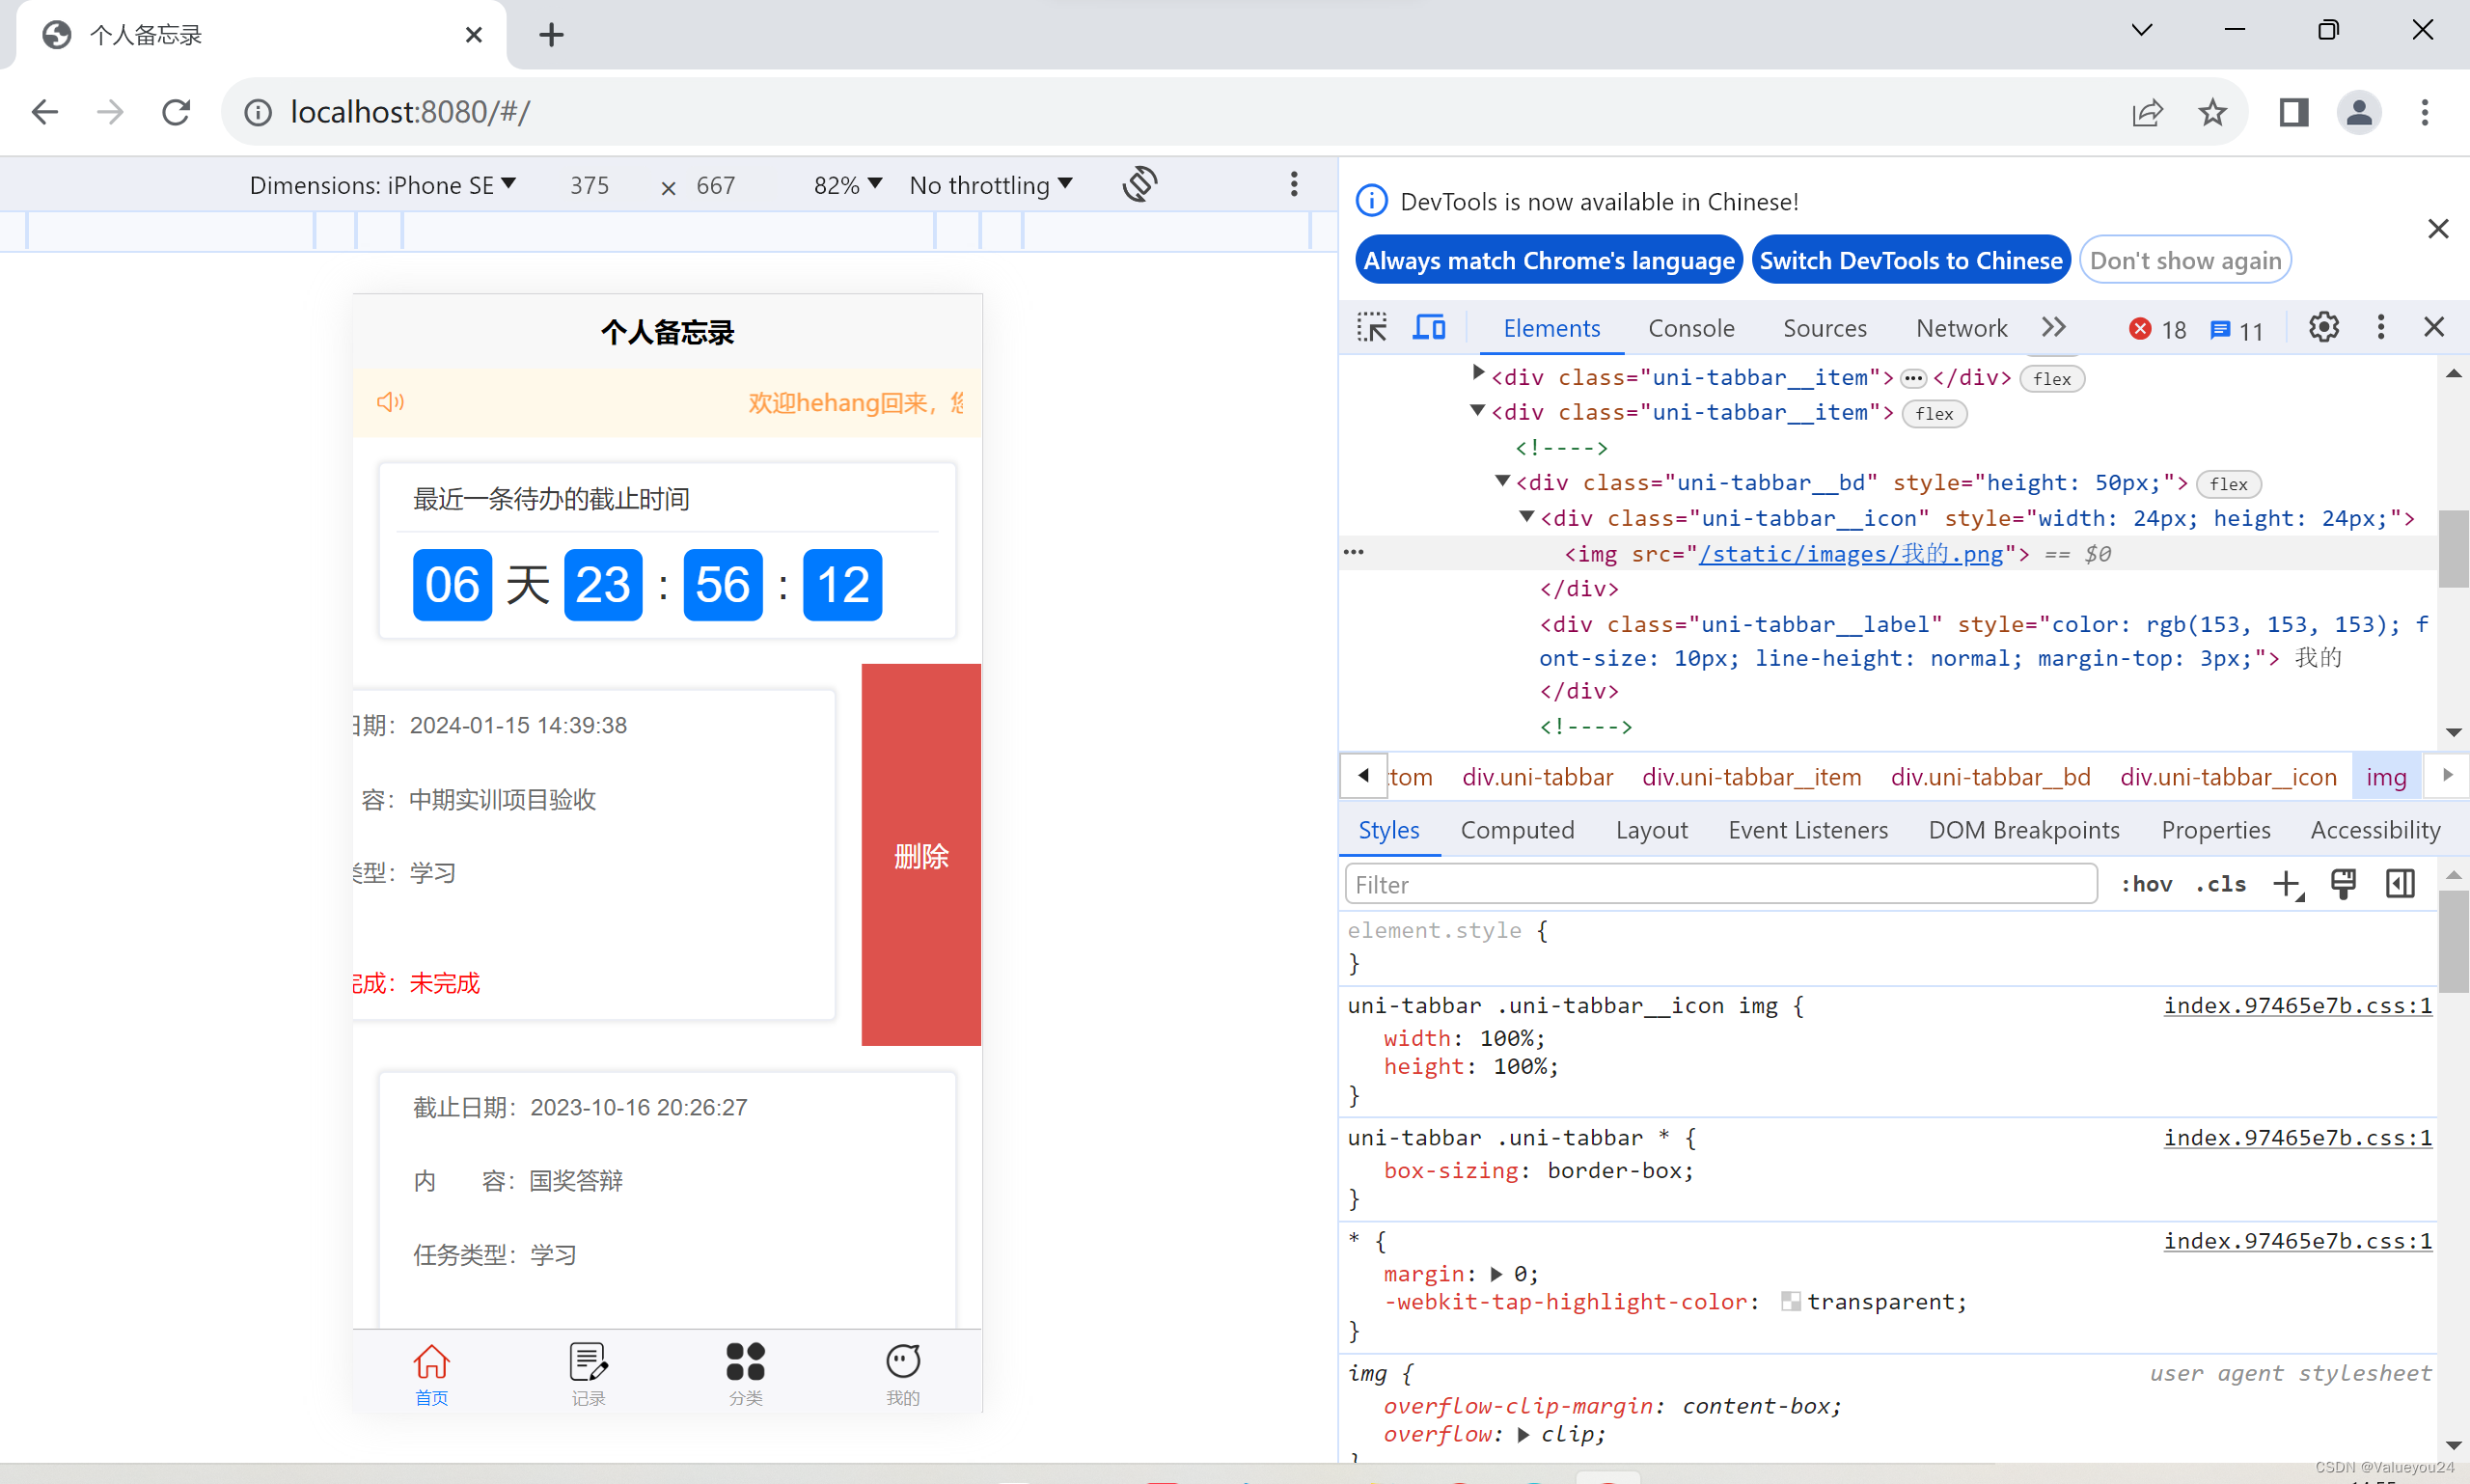Toggle the .cls classes button
The height and width of the screenshot is (1484, 2470).
(x=2221, y=884)
